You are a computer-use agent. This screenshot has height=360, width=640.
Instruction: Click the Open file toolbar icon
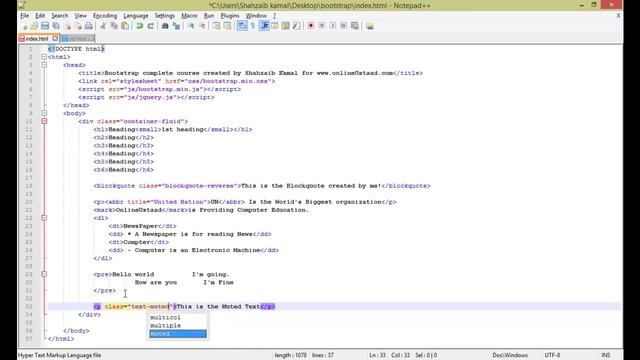[x=34, y=26]
